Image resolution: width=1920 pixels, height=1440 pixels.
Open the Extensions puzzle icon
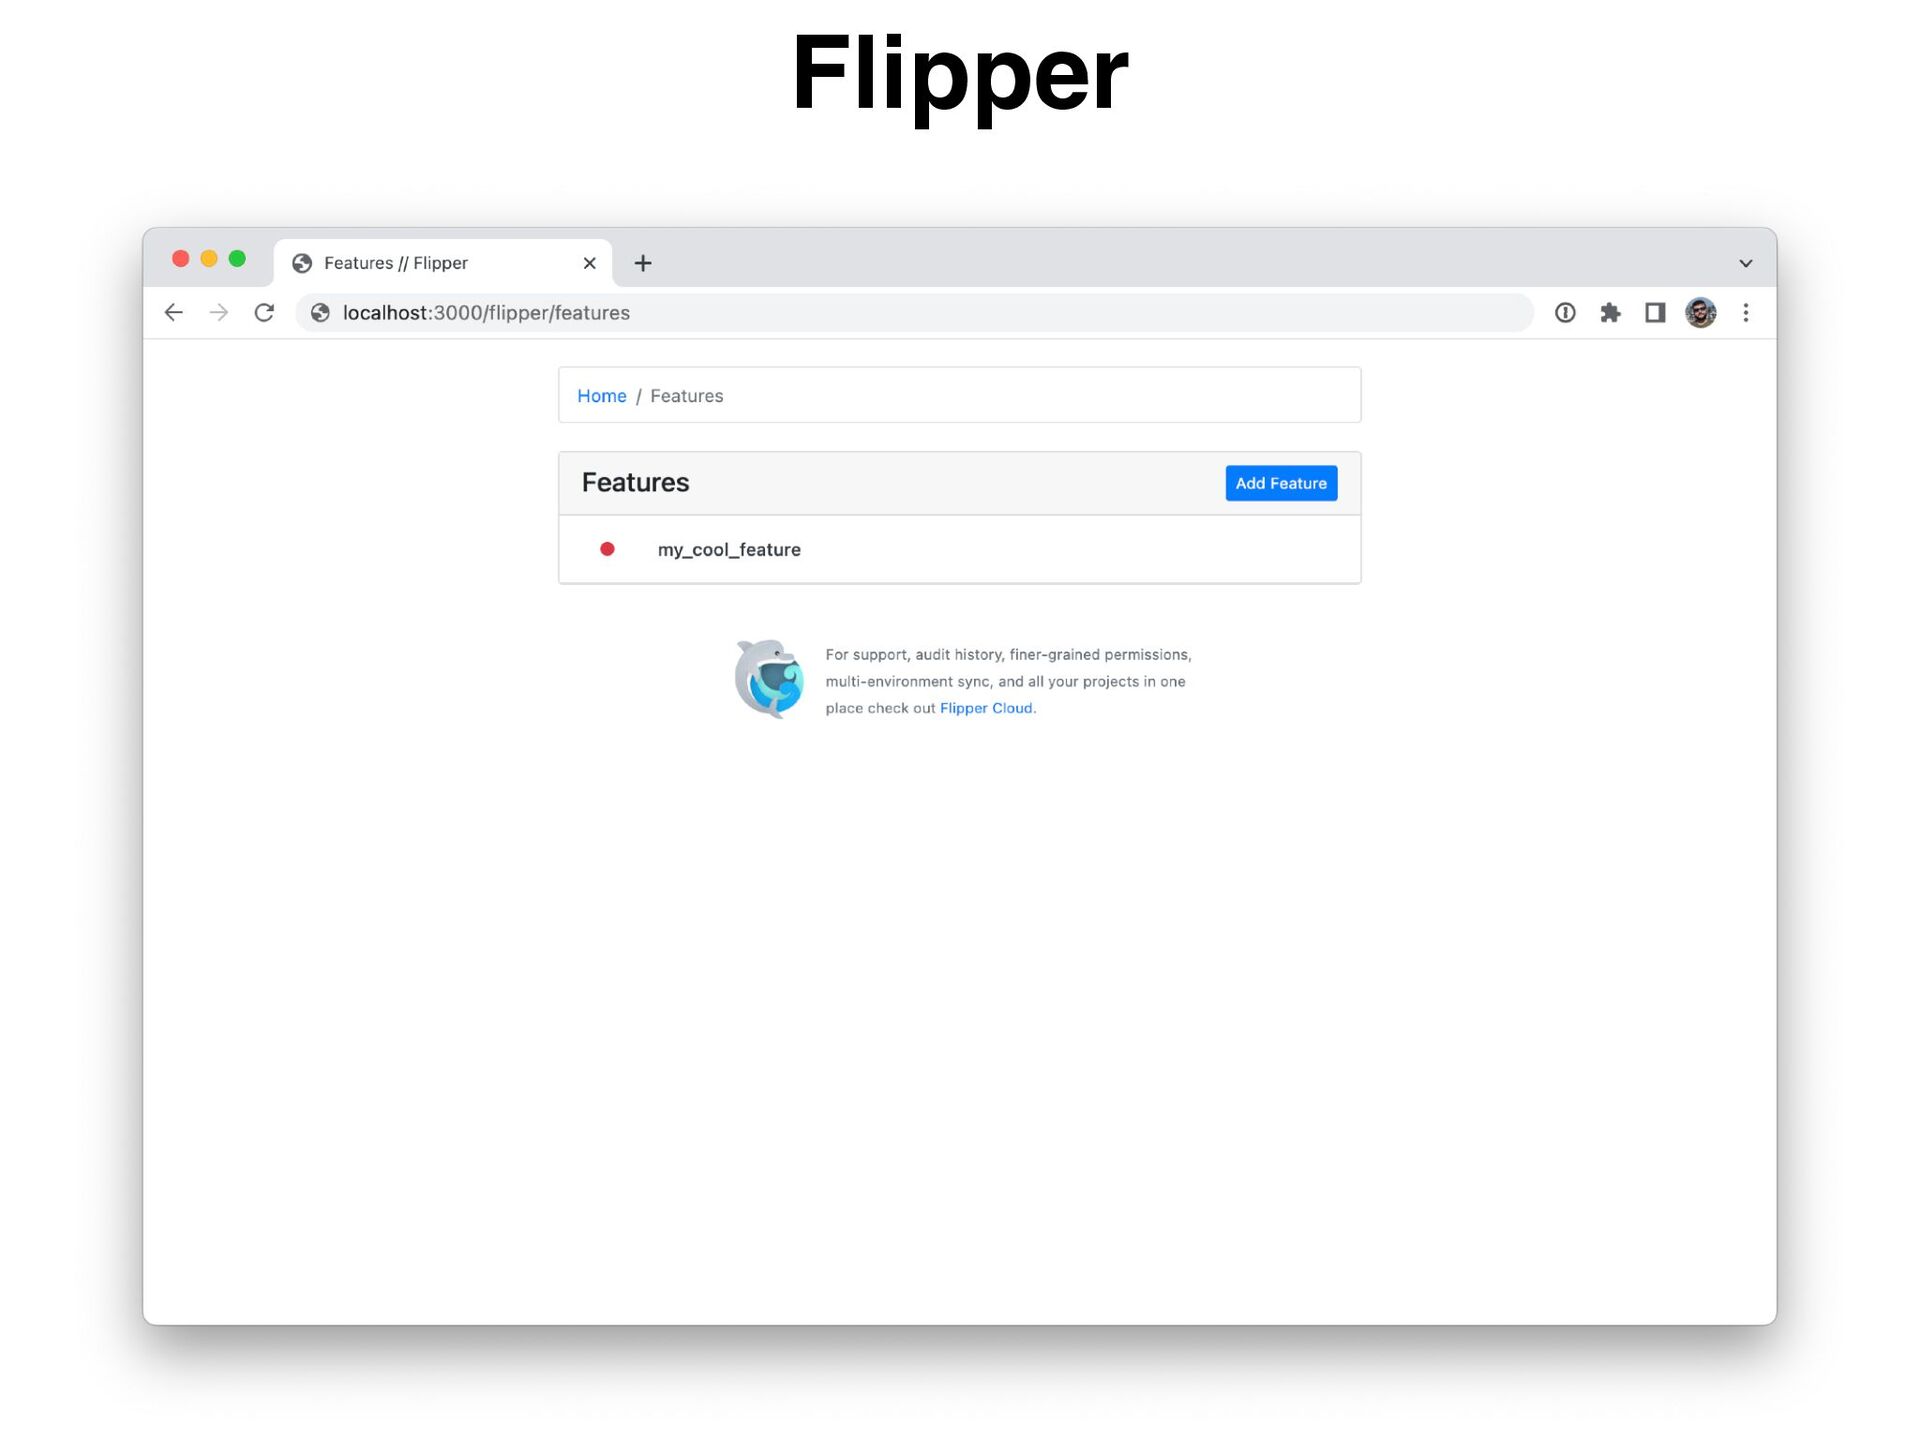pyautogui.click(x=1610, y=313)
